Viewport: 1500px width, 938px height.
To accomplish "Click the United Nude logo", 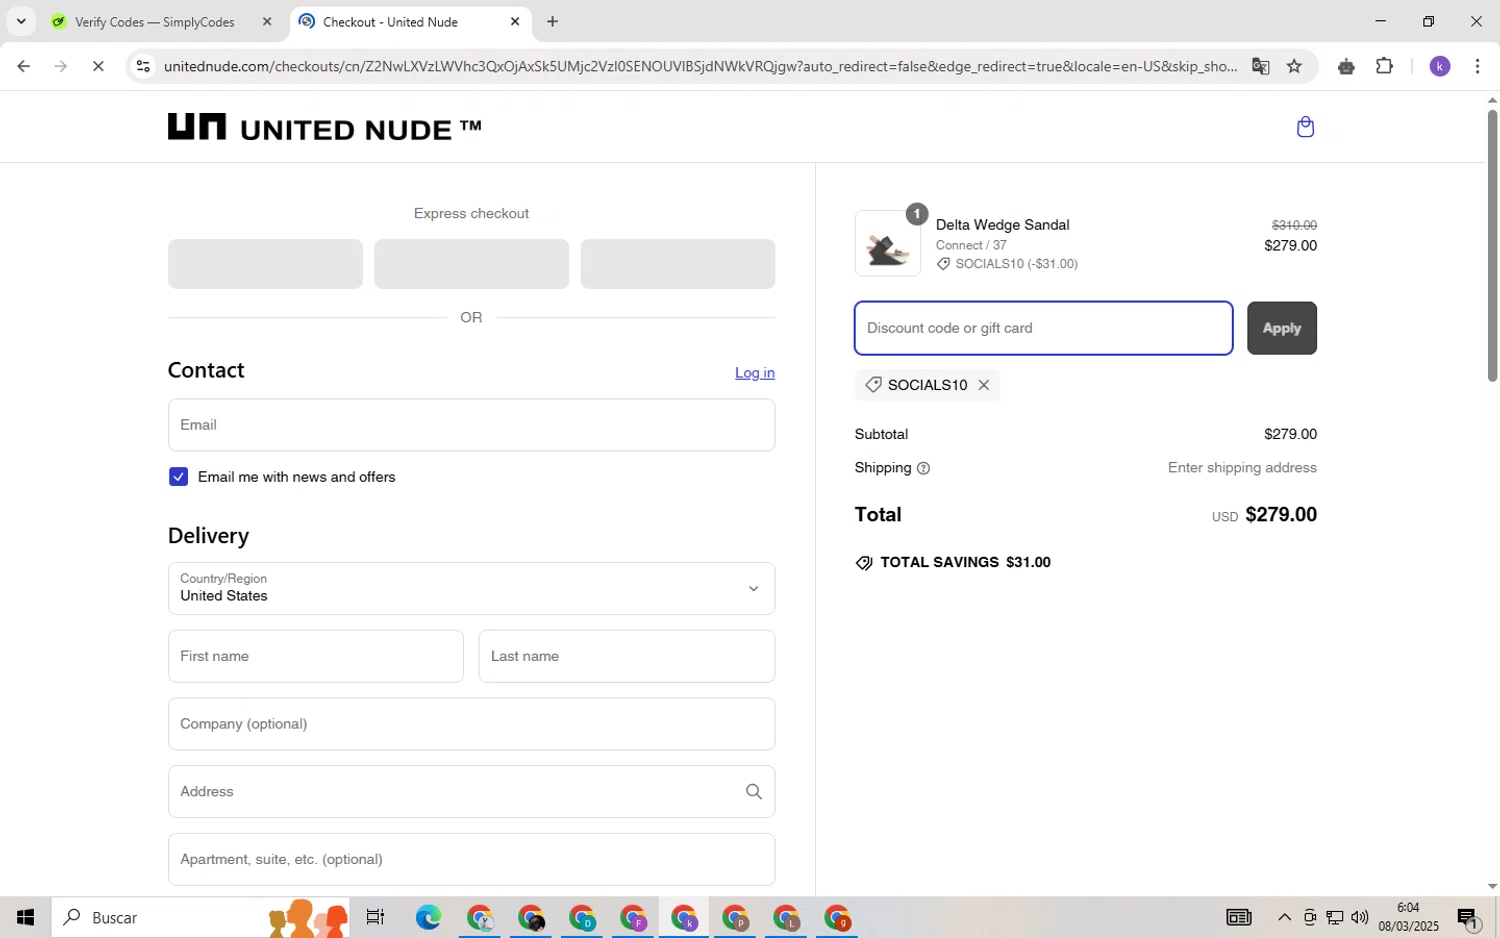I will (325, 128).
